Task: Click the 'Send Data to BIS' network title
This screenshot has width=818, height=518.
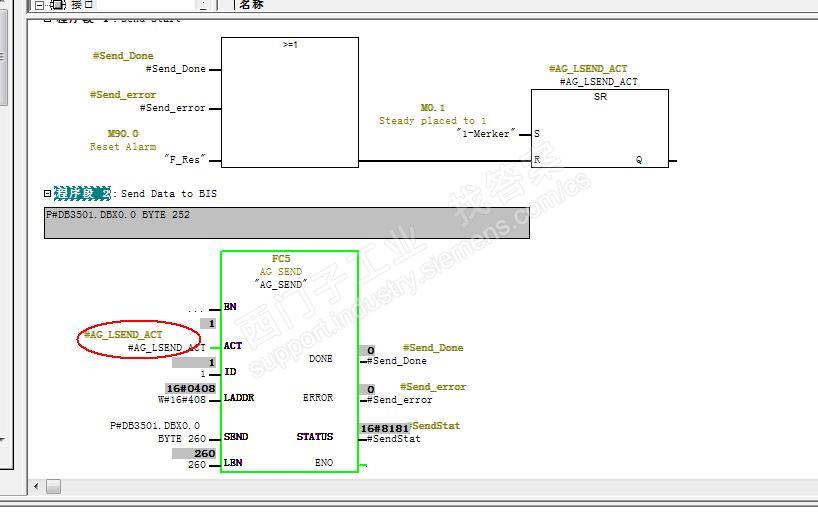Action: tap(169, 194)
